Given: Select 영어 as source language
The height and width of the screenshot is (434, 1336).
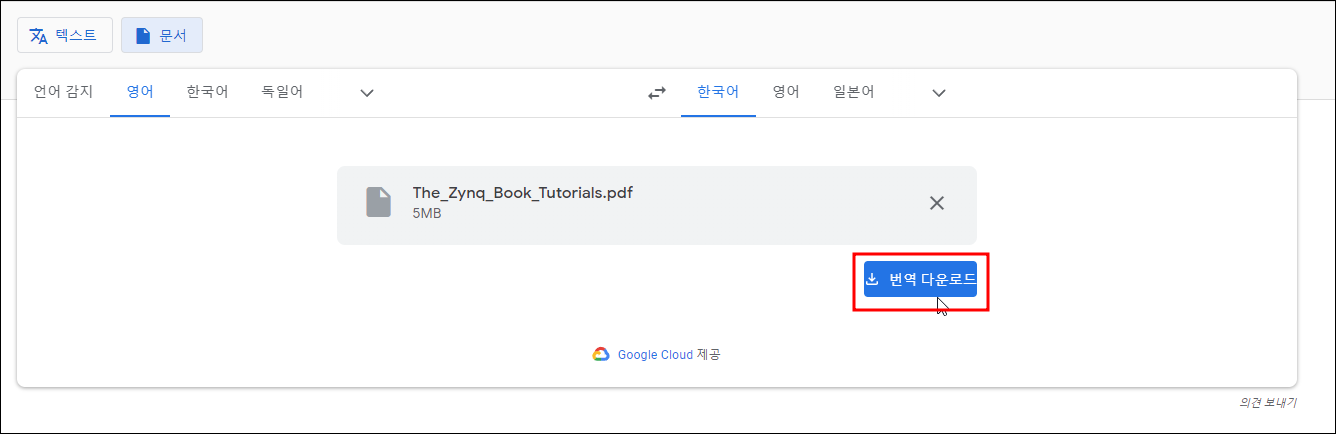Looking at the screenshot, I should pos(140,92).
